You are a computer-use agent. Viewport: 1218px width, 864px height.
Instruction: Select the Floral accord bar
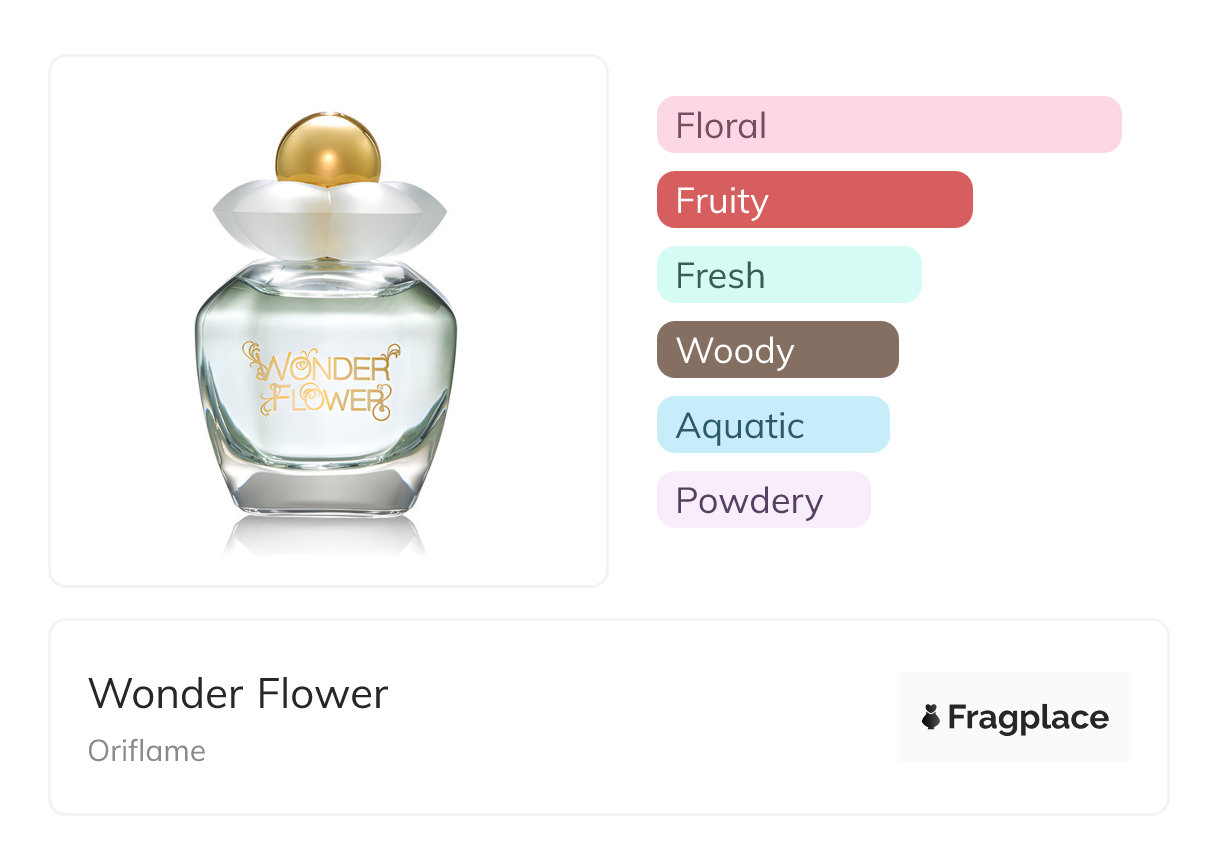point(888,125)
